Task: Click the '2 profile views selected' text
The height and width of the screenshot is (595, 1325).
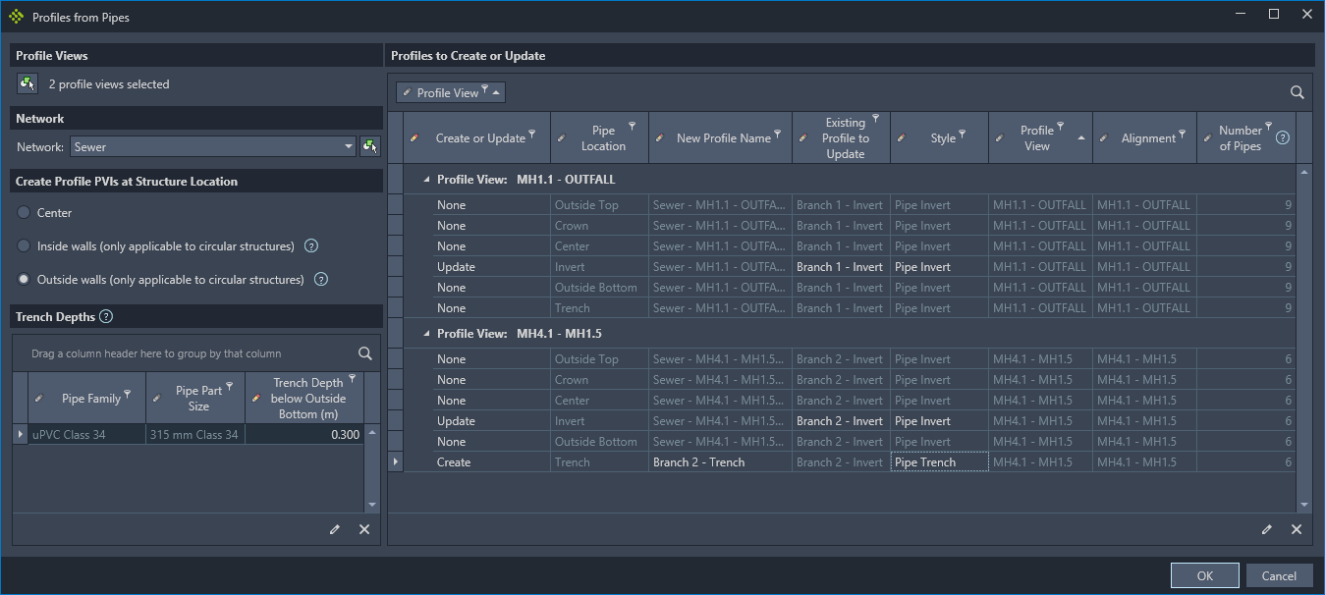Action: click(x=109, y=84)
